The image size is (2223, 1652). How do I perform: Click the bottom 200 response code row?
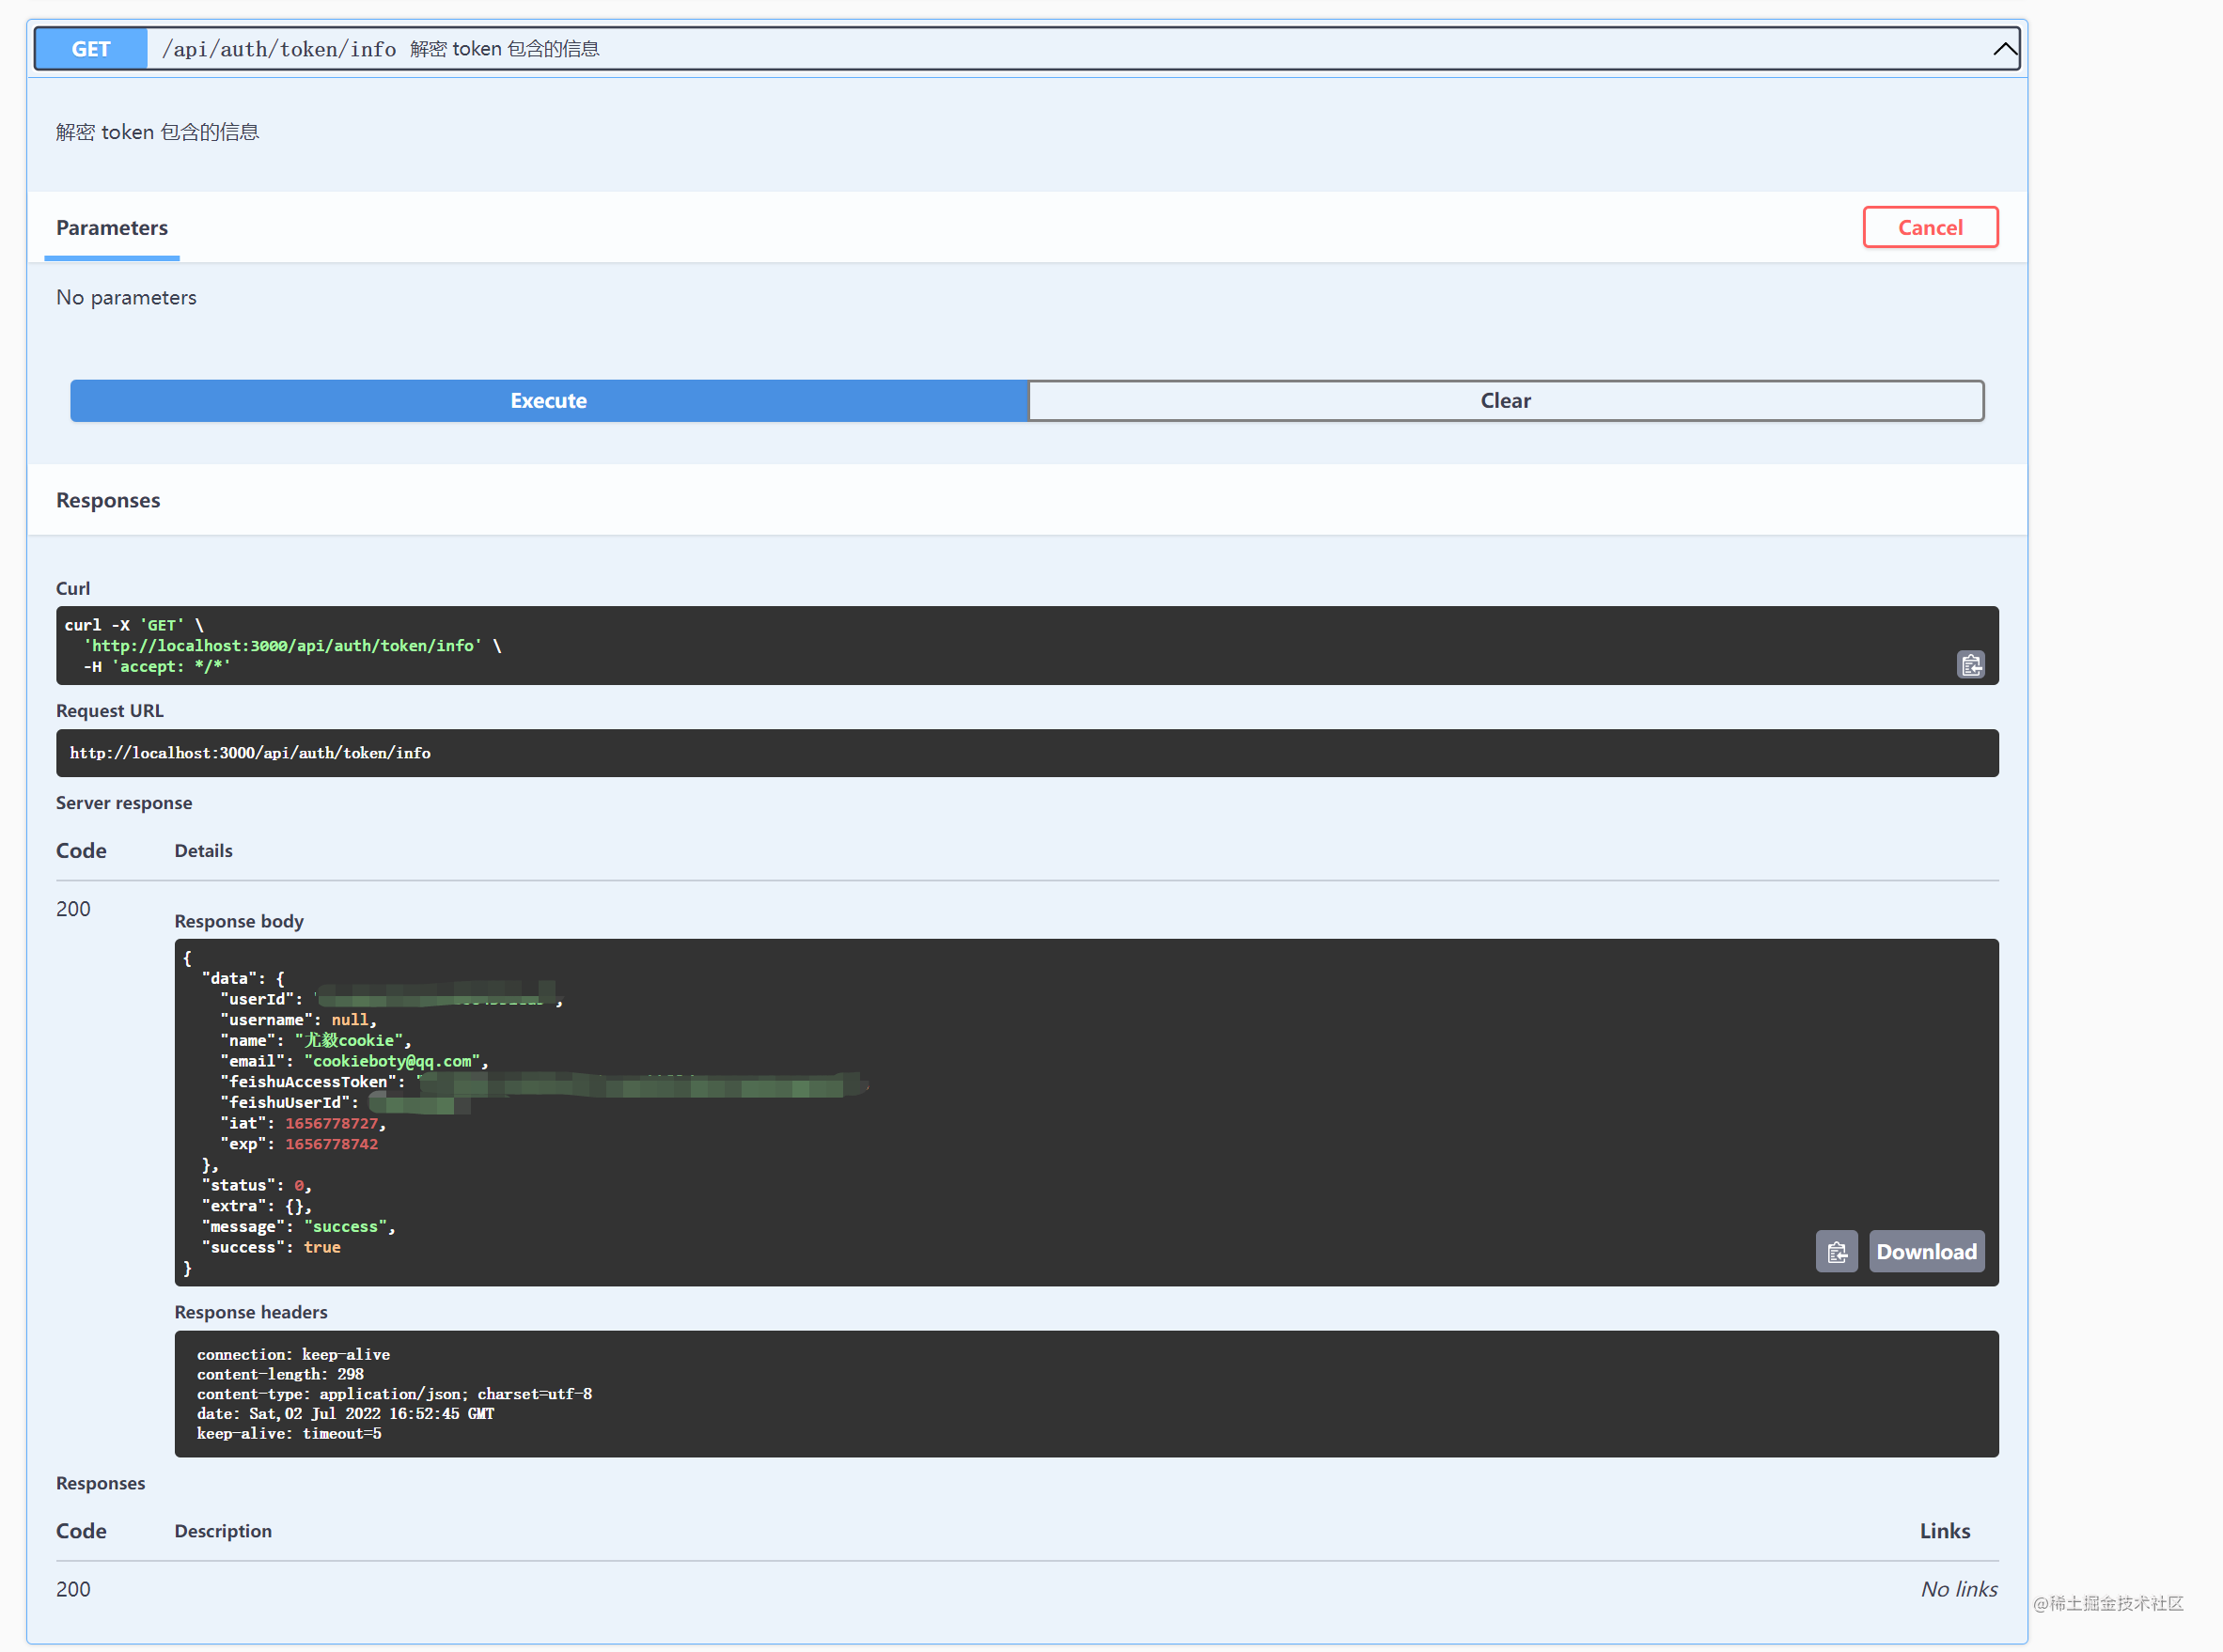[x=73, y=1589]
